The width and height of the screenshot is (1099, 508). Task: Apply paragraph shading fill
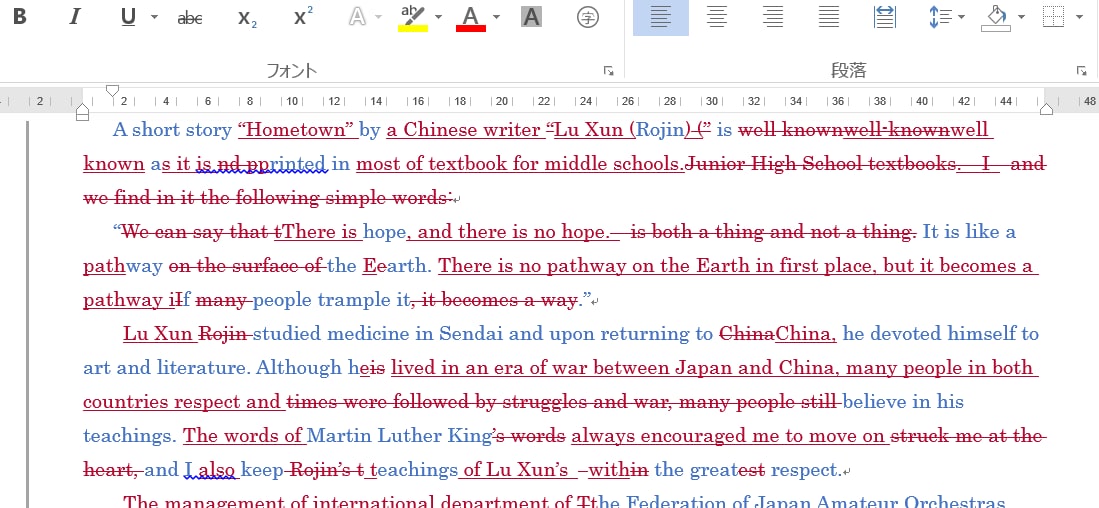[996, 17]
